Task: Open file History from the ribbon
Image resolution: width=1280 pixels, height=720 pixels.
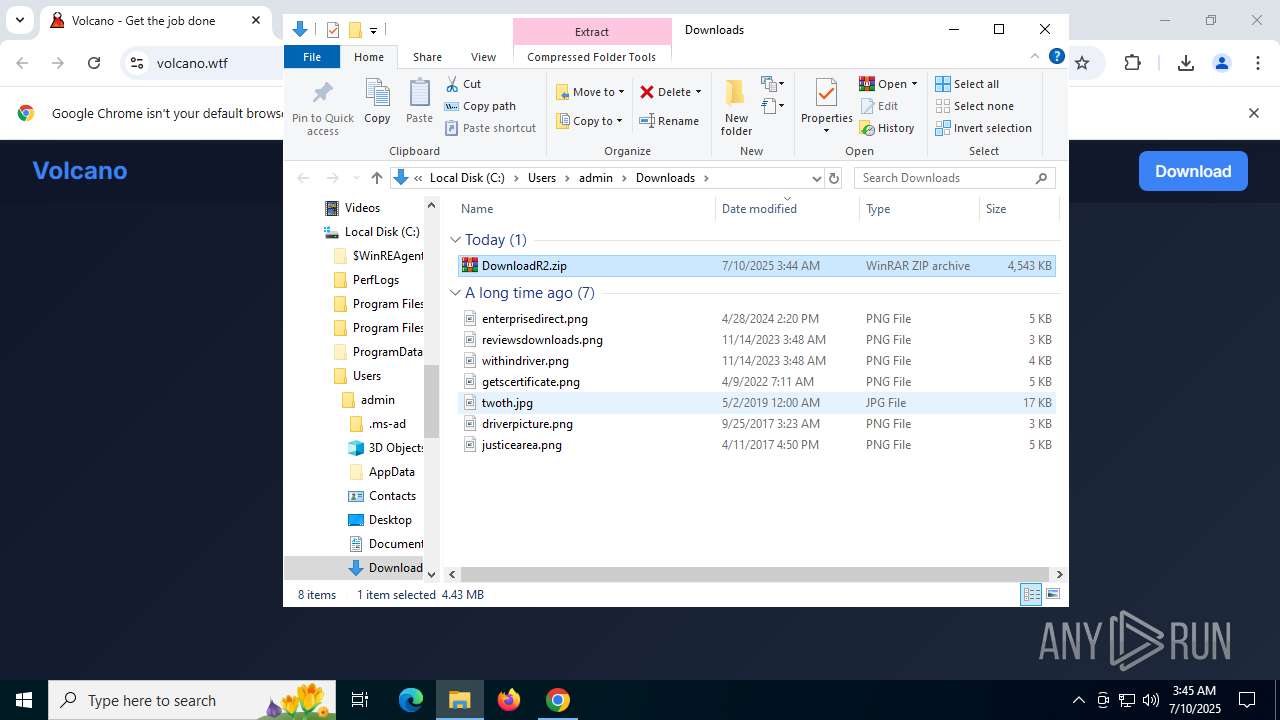Action: [x=887, y=128]
